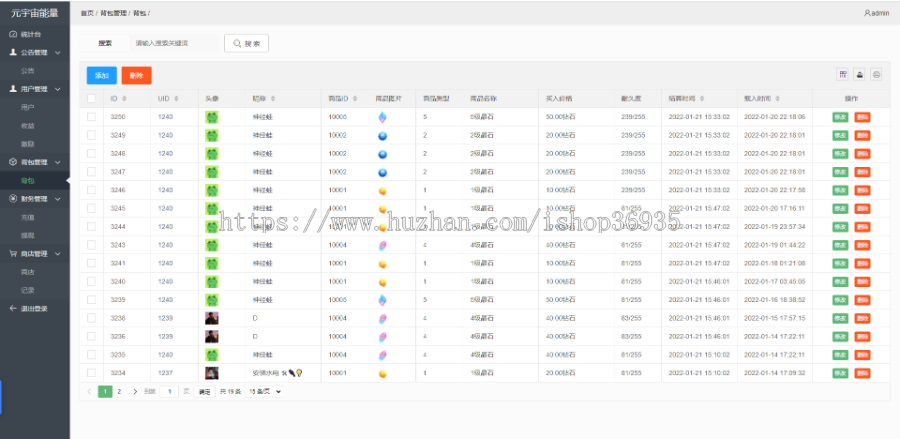Focus the search keyword input field
Image resolution: width=900 pixels, height=439 pixels.
[x=174, y=43]
